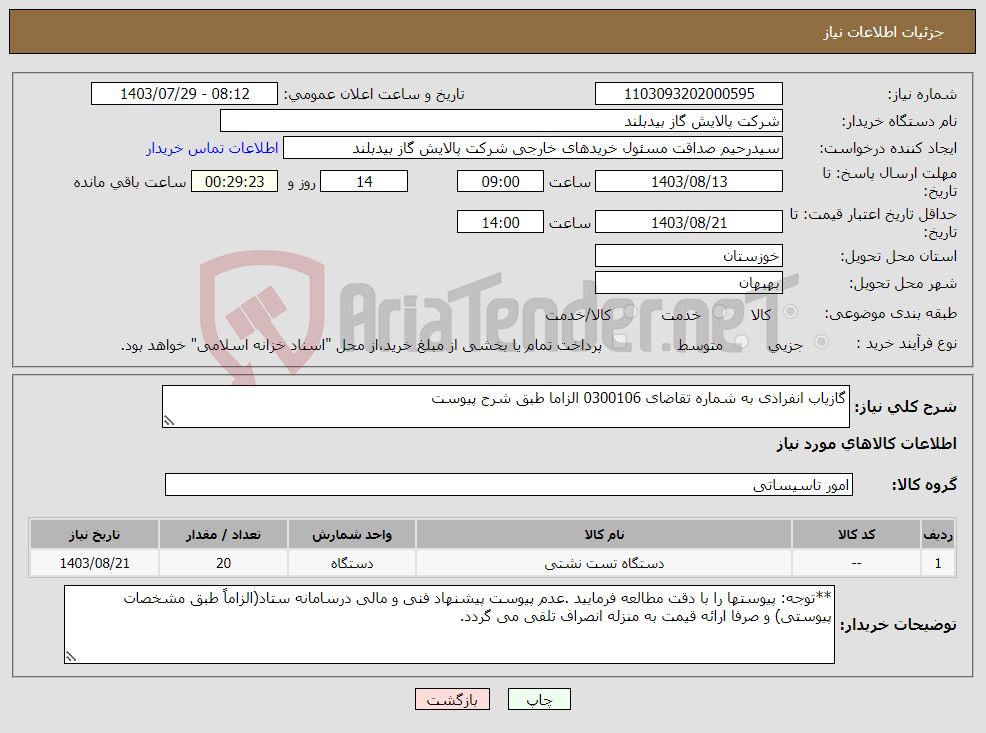This screenshot has width=986, height=733.
Task: Click the delivery province field خوزستان
Action: pyautogui.click(x=689, y=256)
